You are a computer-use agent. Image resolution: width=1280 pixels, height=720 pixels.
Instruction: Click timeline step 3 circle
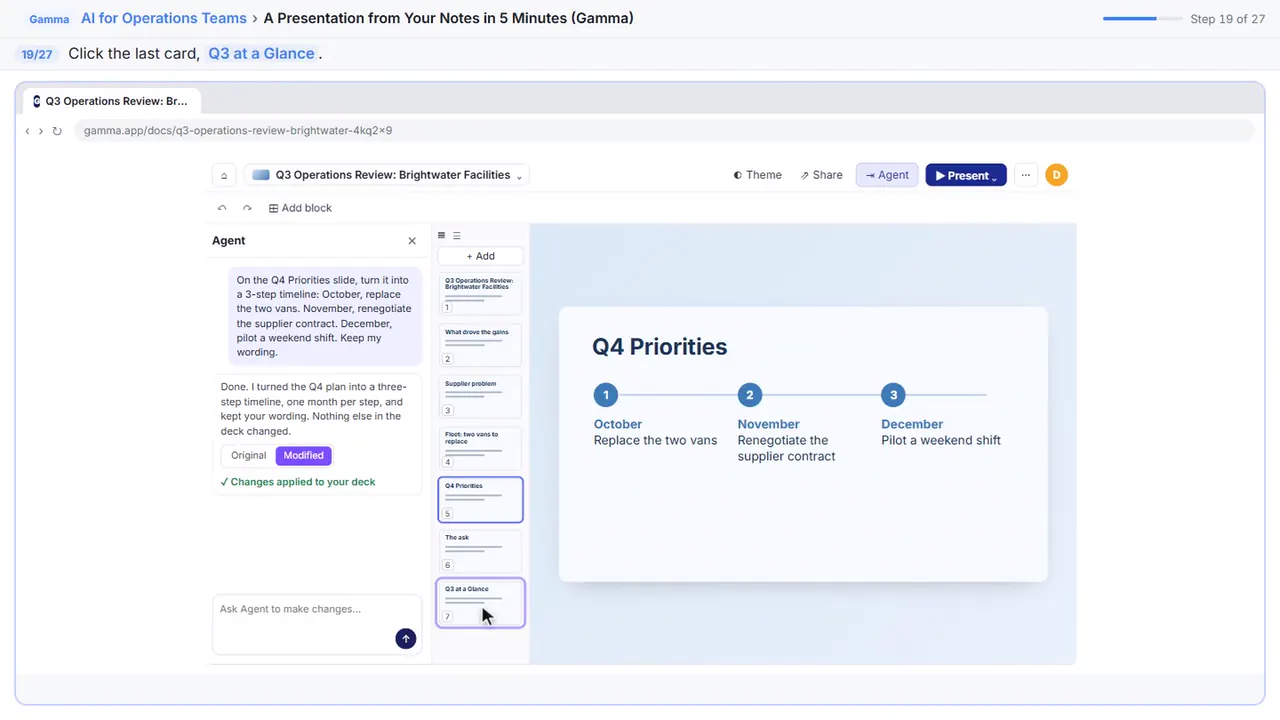click(893, 395)
